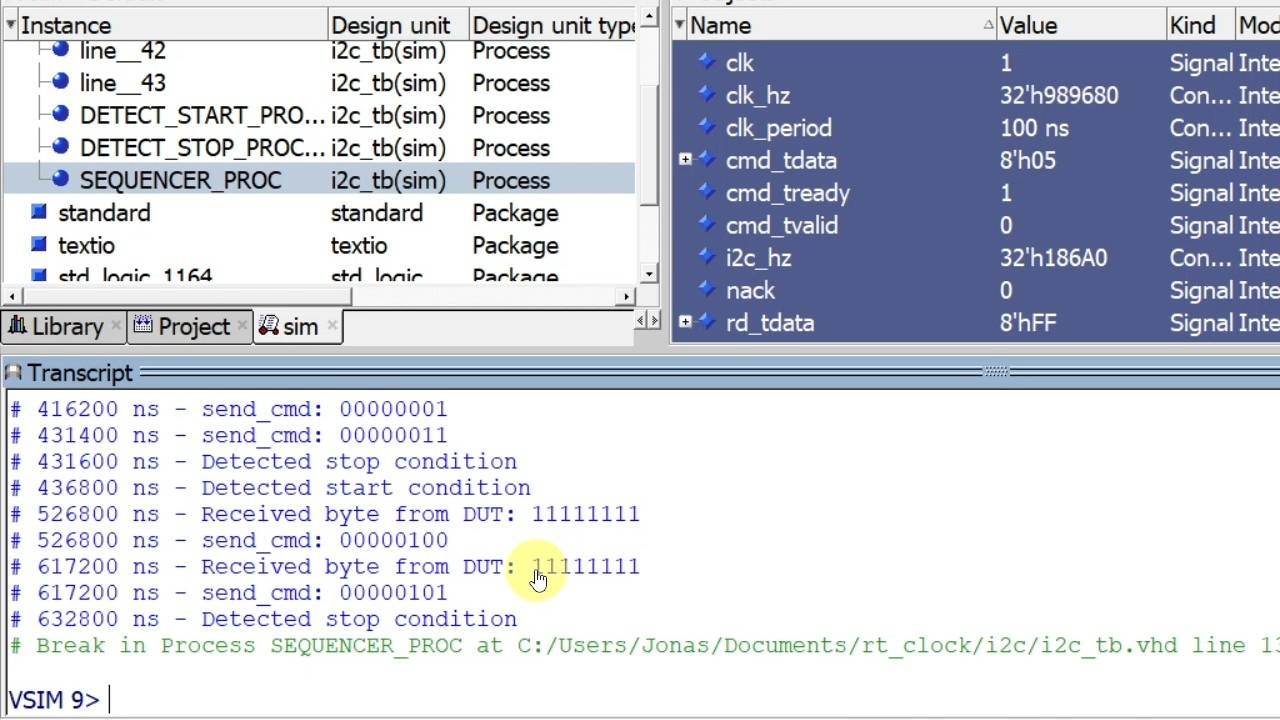1280x720 pixels.
Task: Click the instance list vertical scrollbar thumb
Action: click(649, 143)
